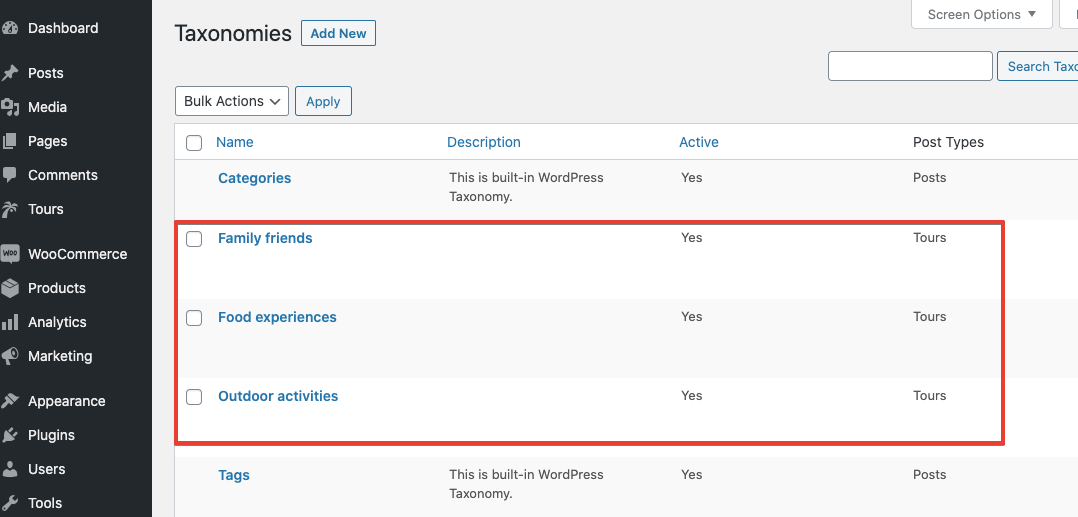Tick the checkbox for Food experiences

coord(194,318)
